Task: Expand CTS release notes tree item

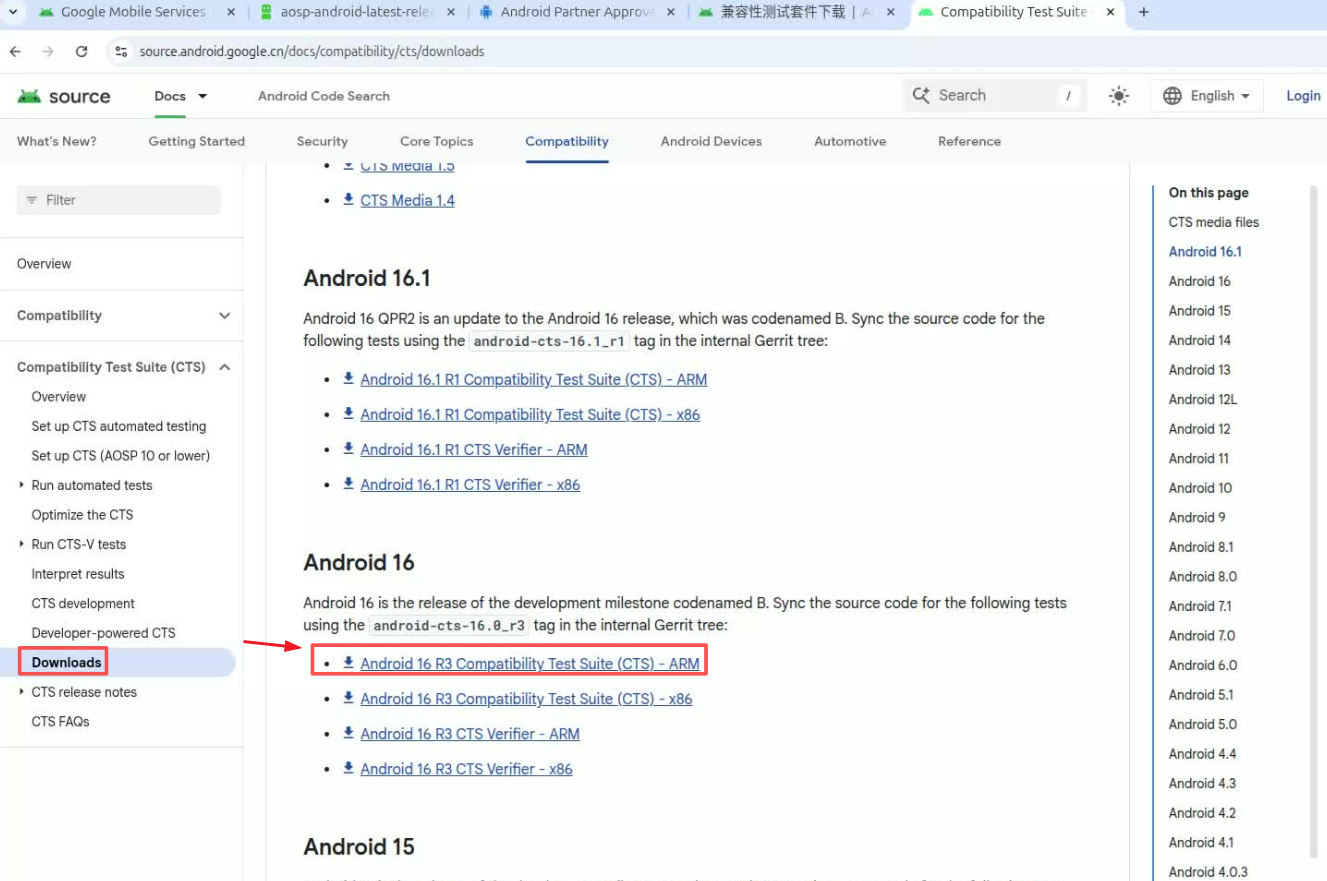Action: (x=22, y=692)
